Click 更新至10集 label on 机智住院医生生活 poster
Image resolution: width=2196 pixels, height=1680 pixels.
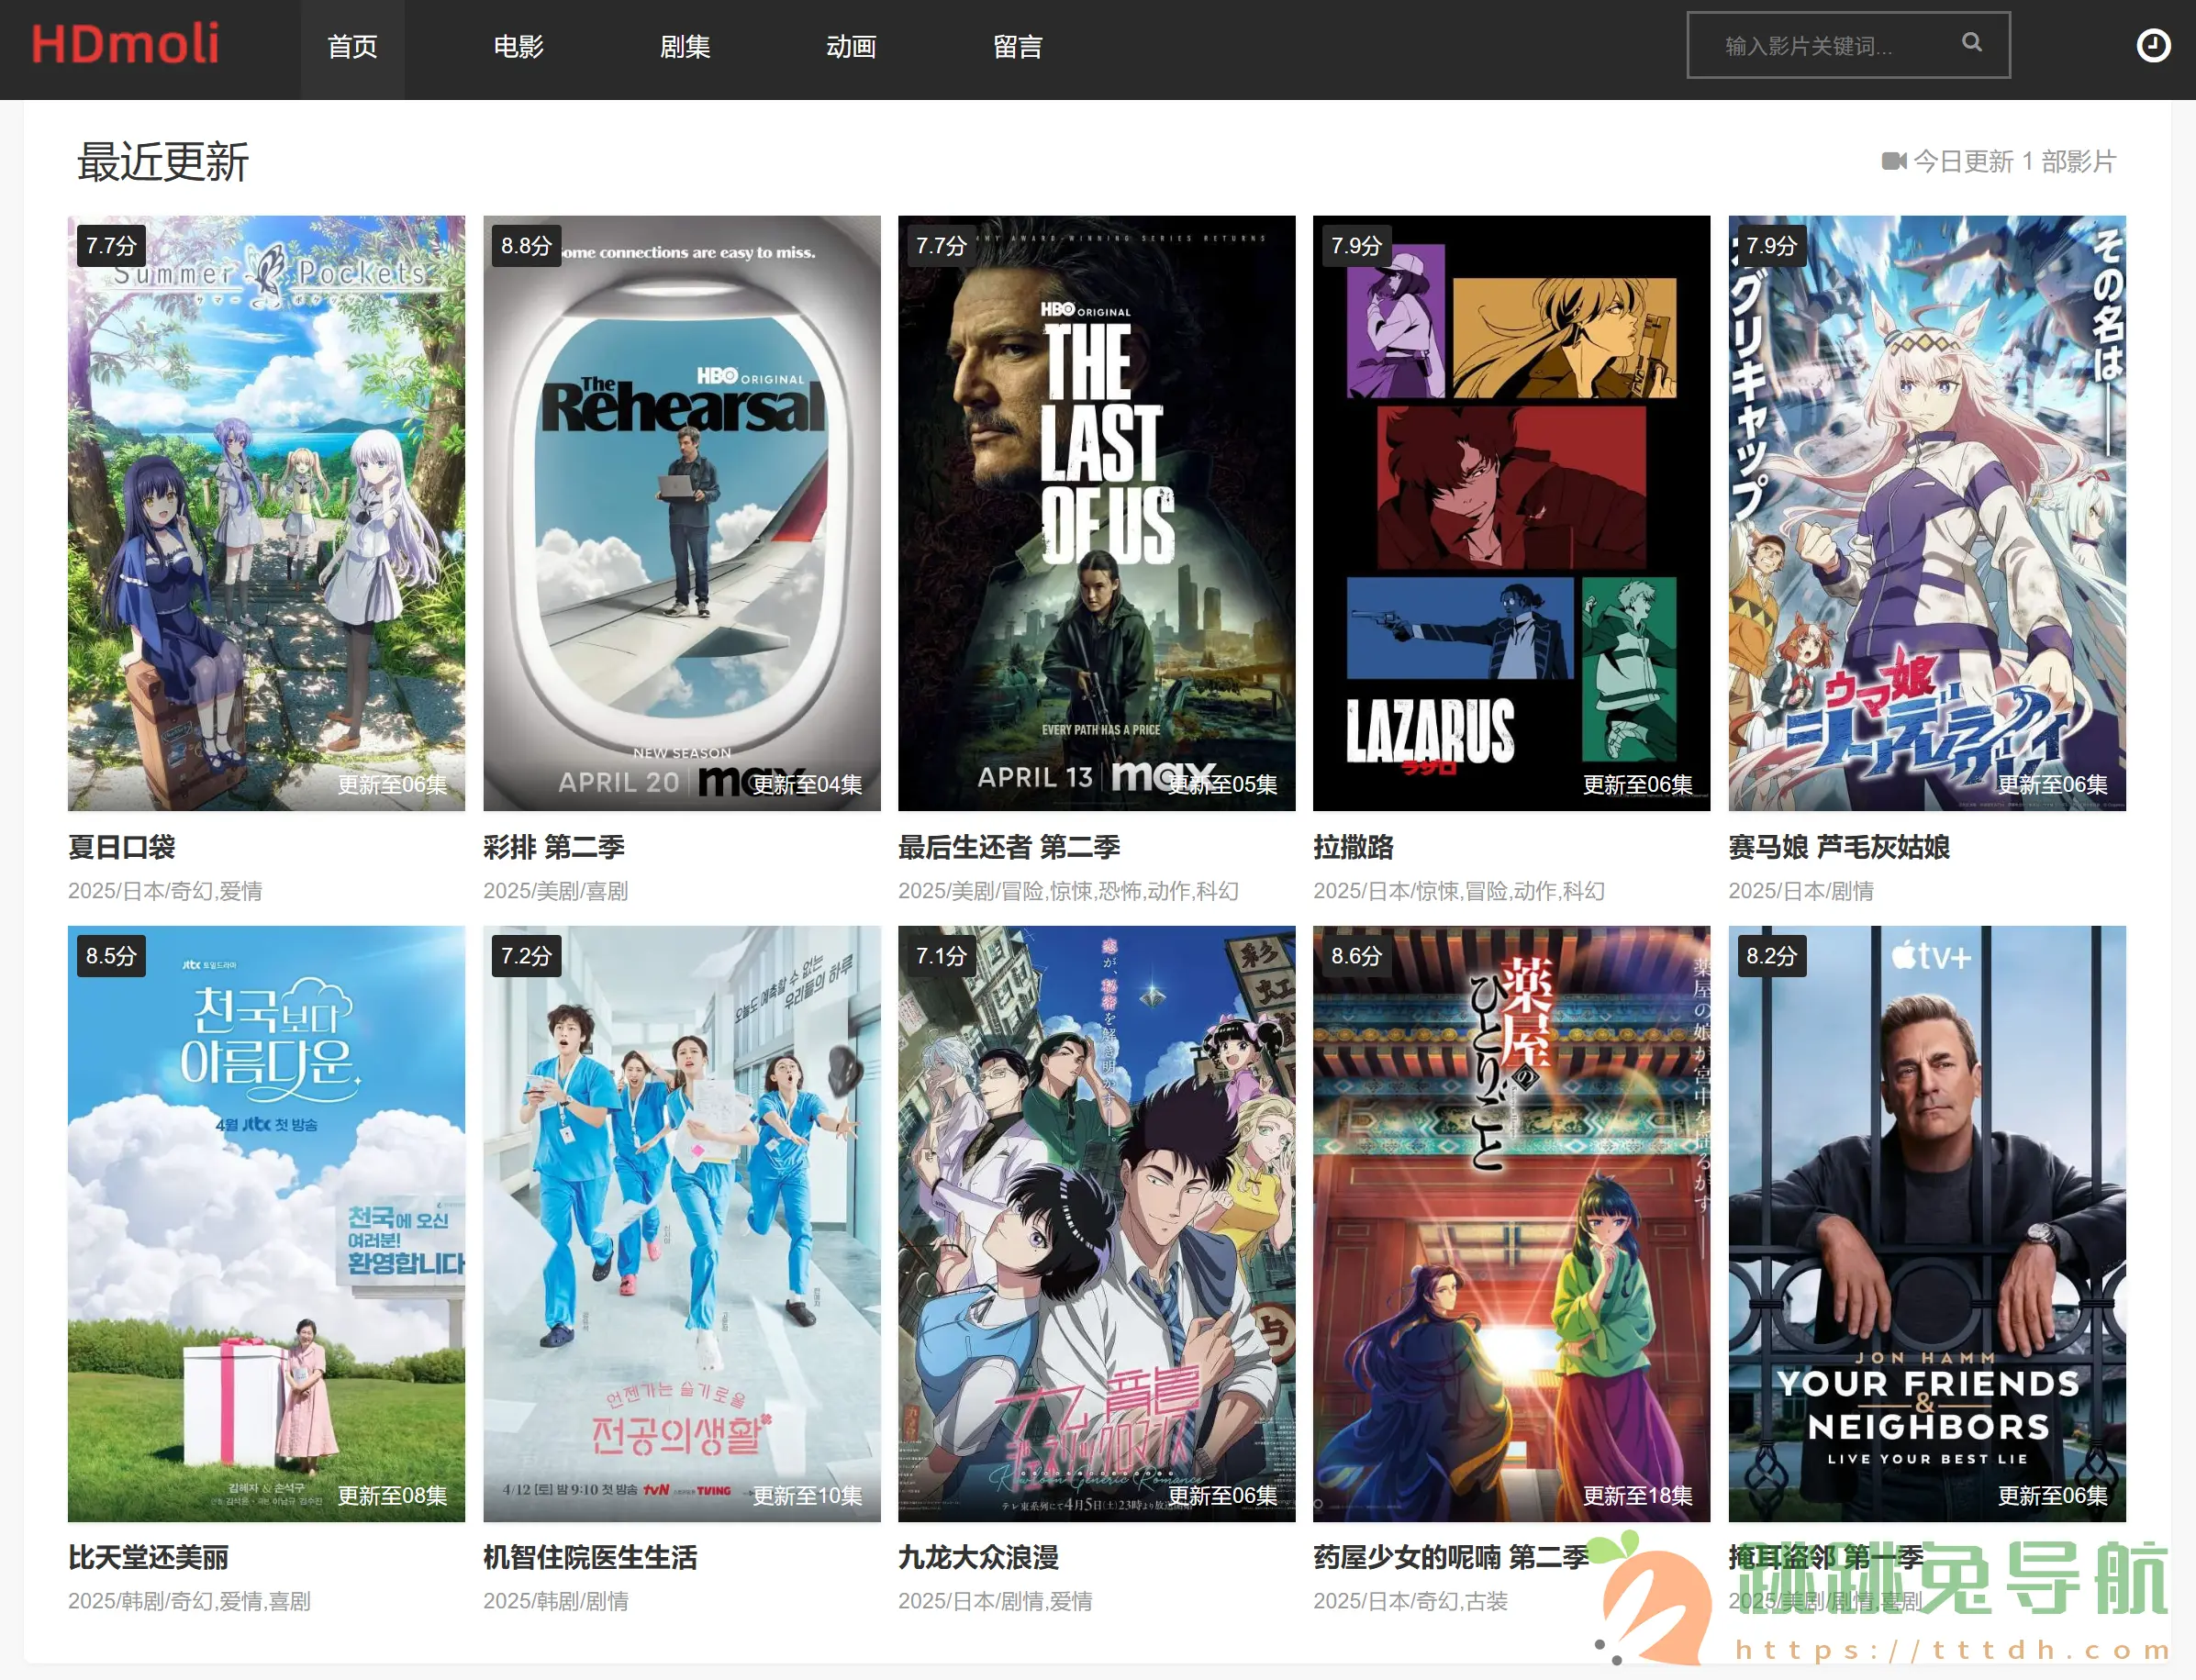click(x=807, y=1495)
